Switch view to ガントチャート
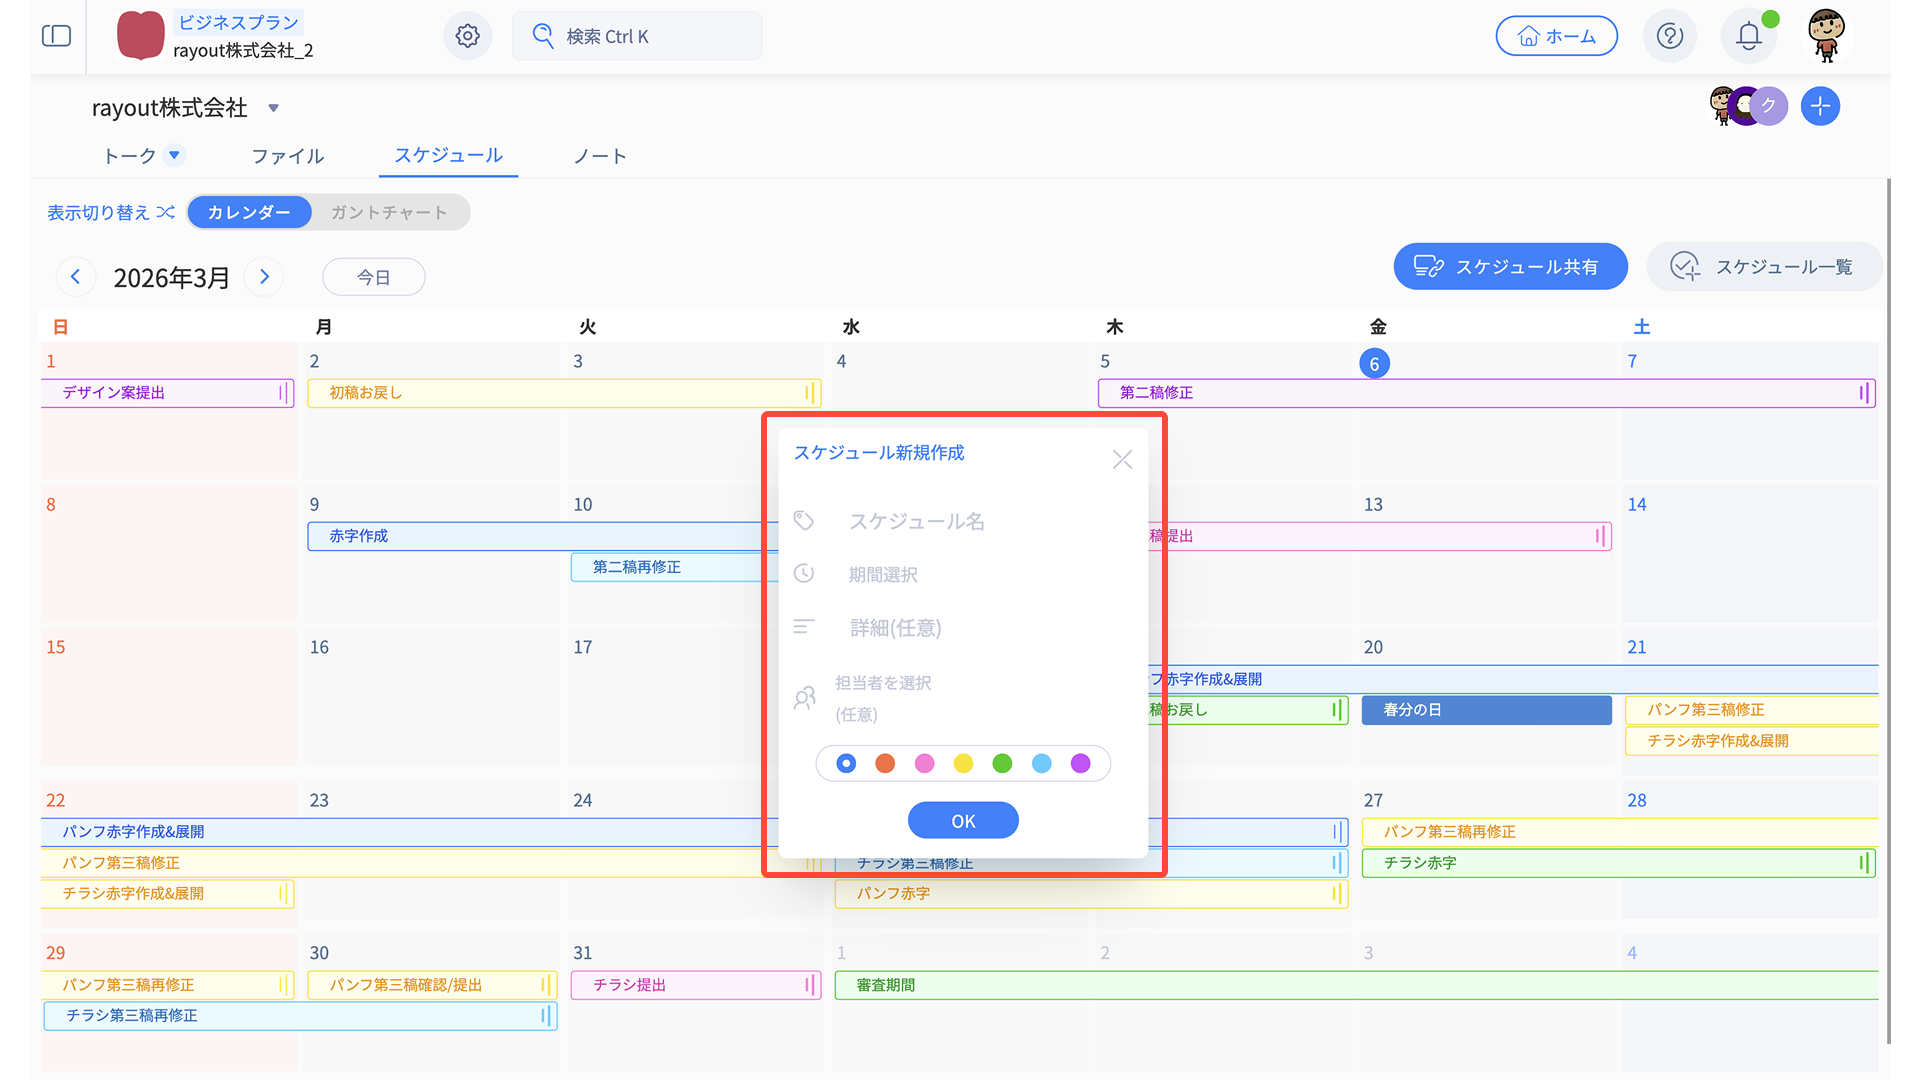 point(388,212)
